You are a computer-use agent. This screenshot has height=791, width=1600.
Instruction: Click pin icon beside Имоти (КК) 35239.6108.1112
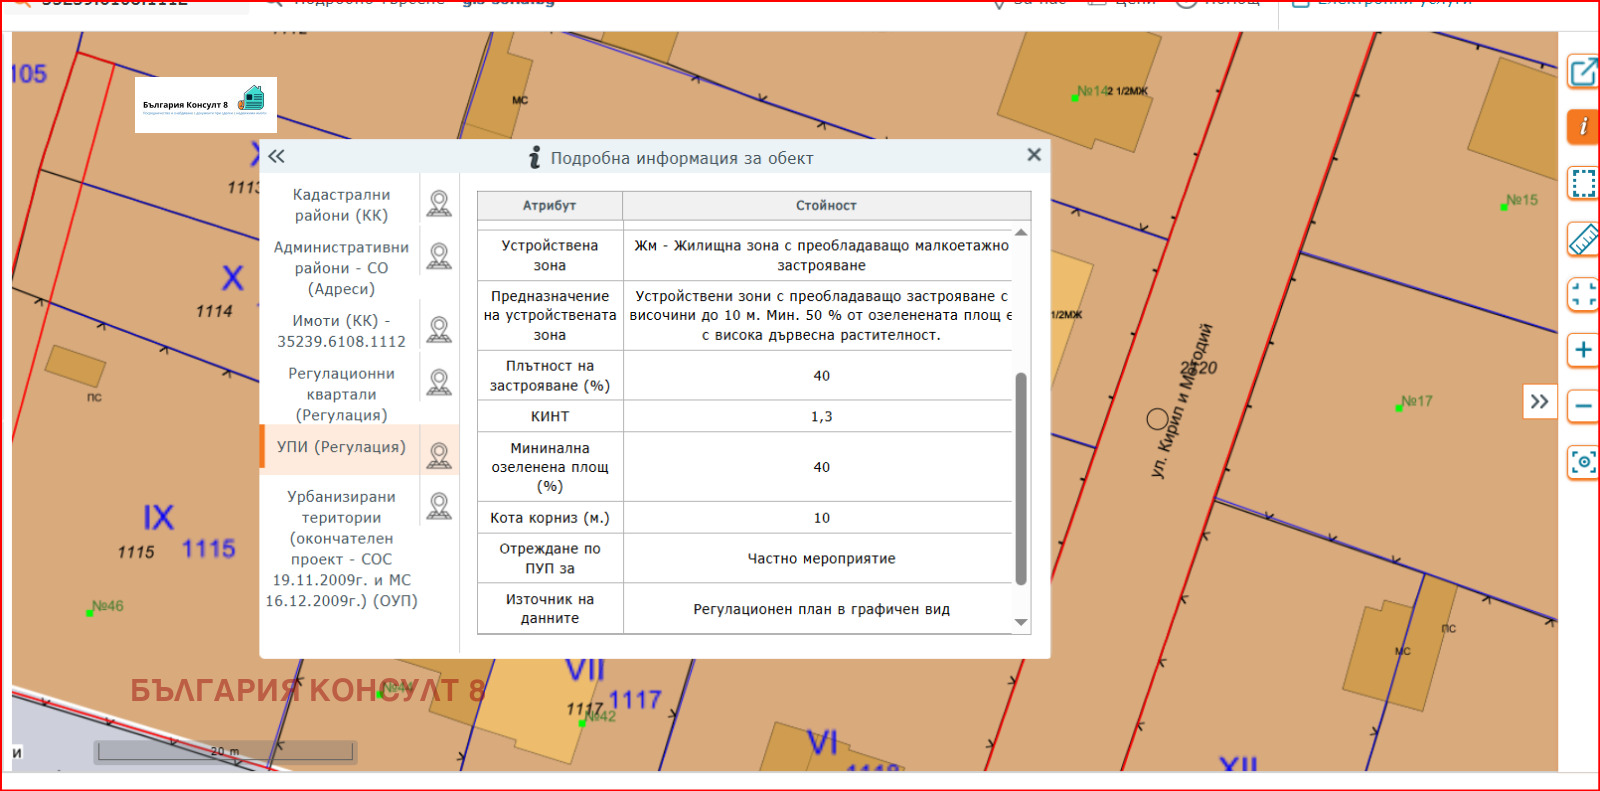(x=439, y=330)
